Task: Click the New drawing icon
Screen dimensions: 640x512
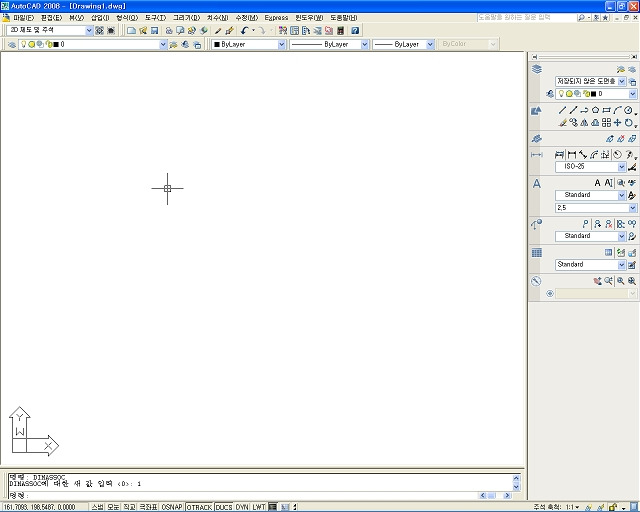Action: pos(131,31)
